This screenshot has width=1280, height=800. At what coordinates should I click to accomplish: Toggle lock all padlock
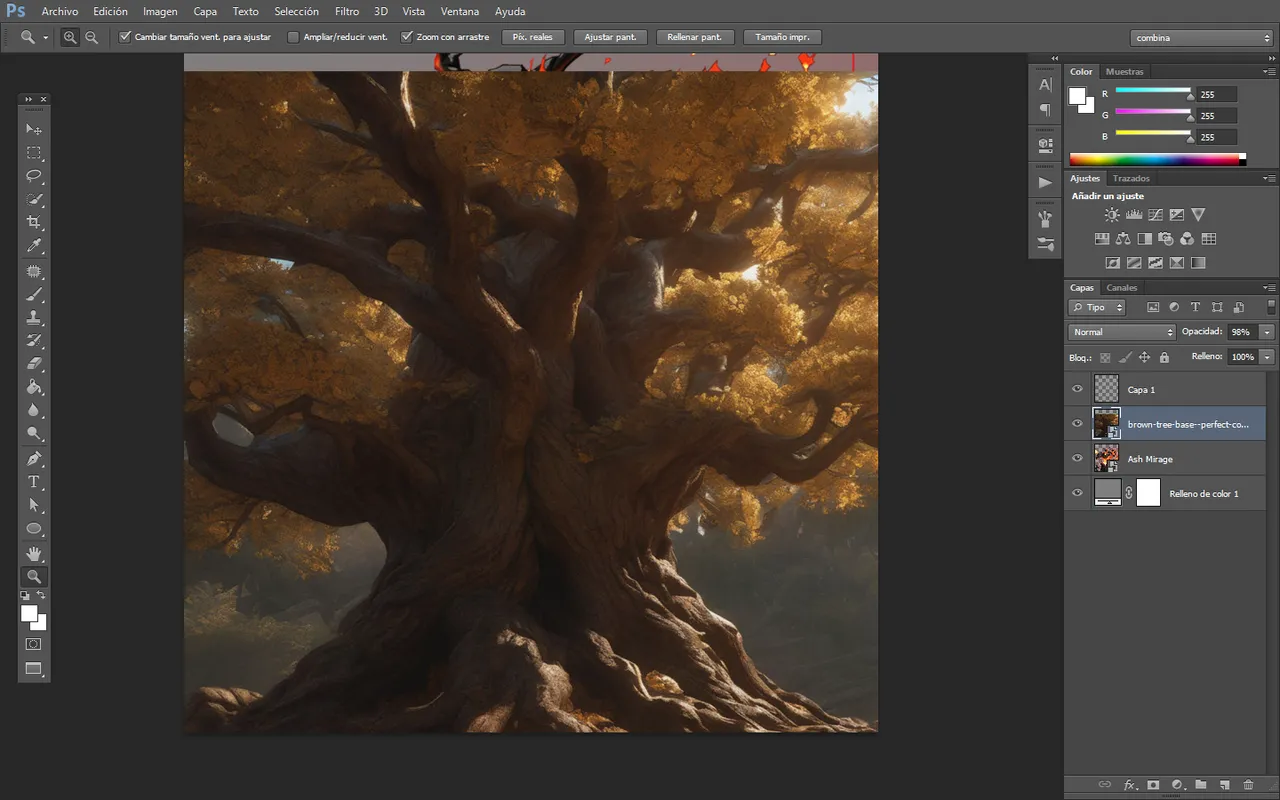click(1164, 357)
